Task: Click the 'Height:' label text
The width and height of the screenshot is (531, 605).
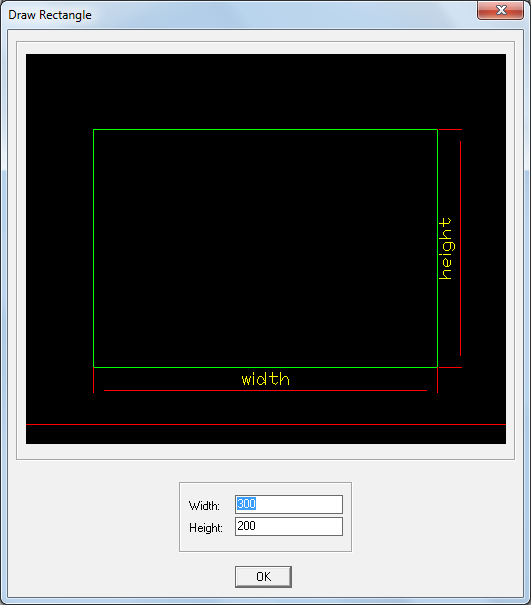Action: [x=206, y=528]
